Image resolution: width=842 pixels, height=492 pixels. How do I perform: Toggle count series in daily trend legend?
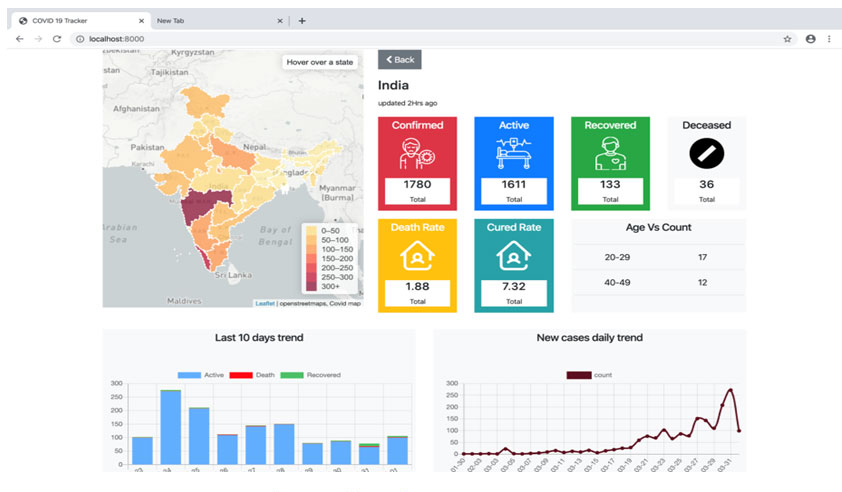(x=589, y=375)
